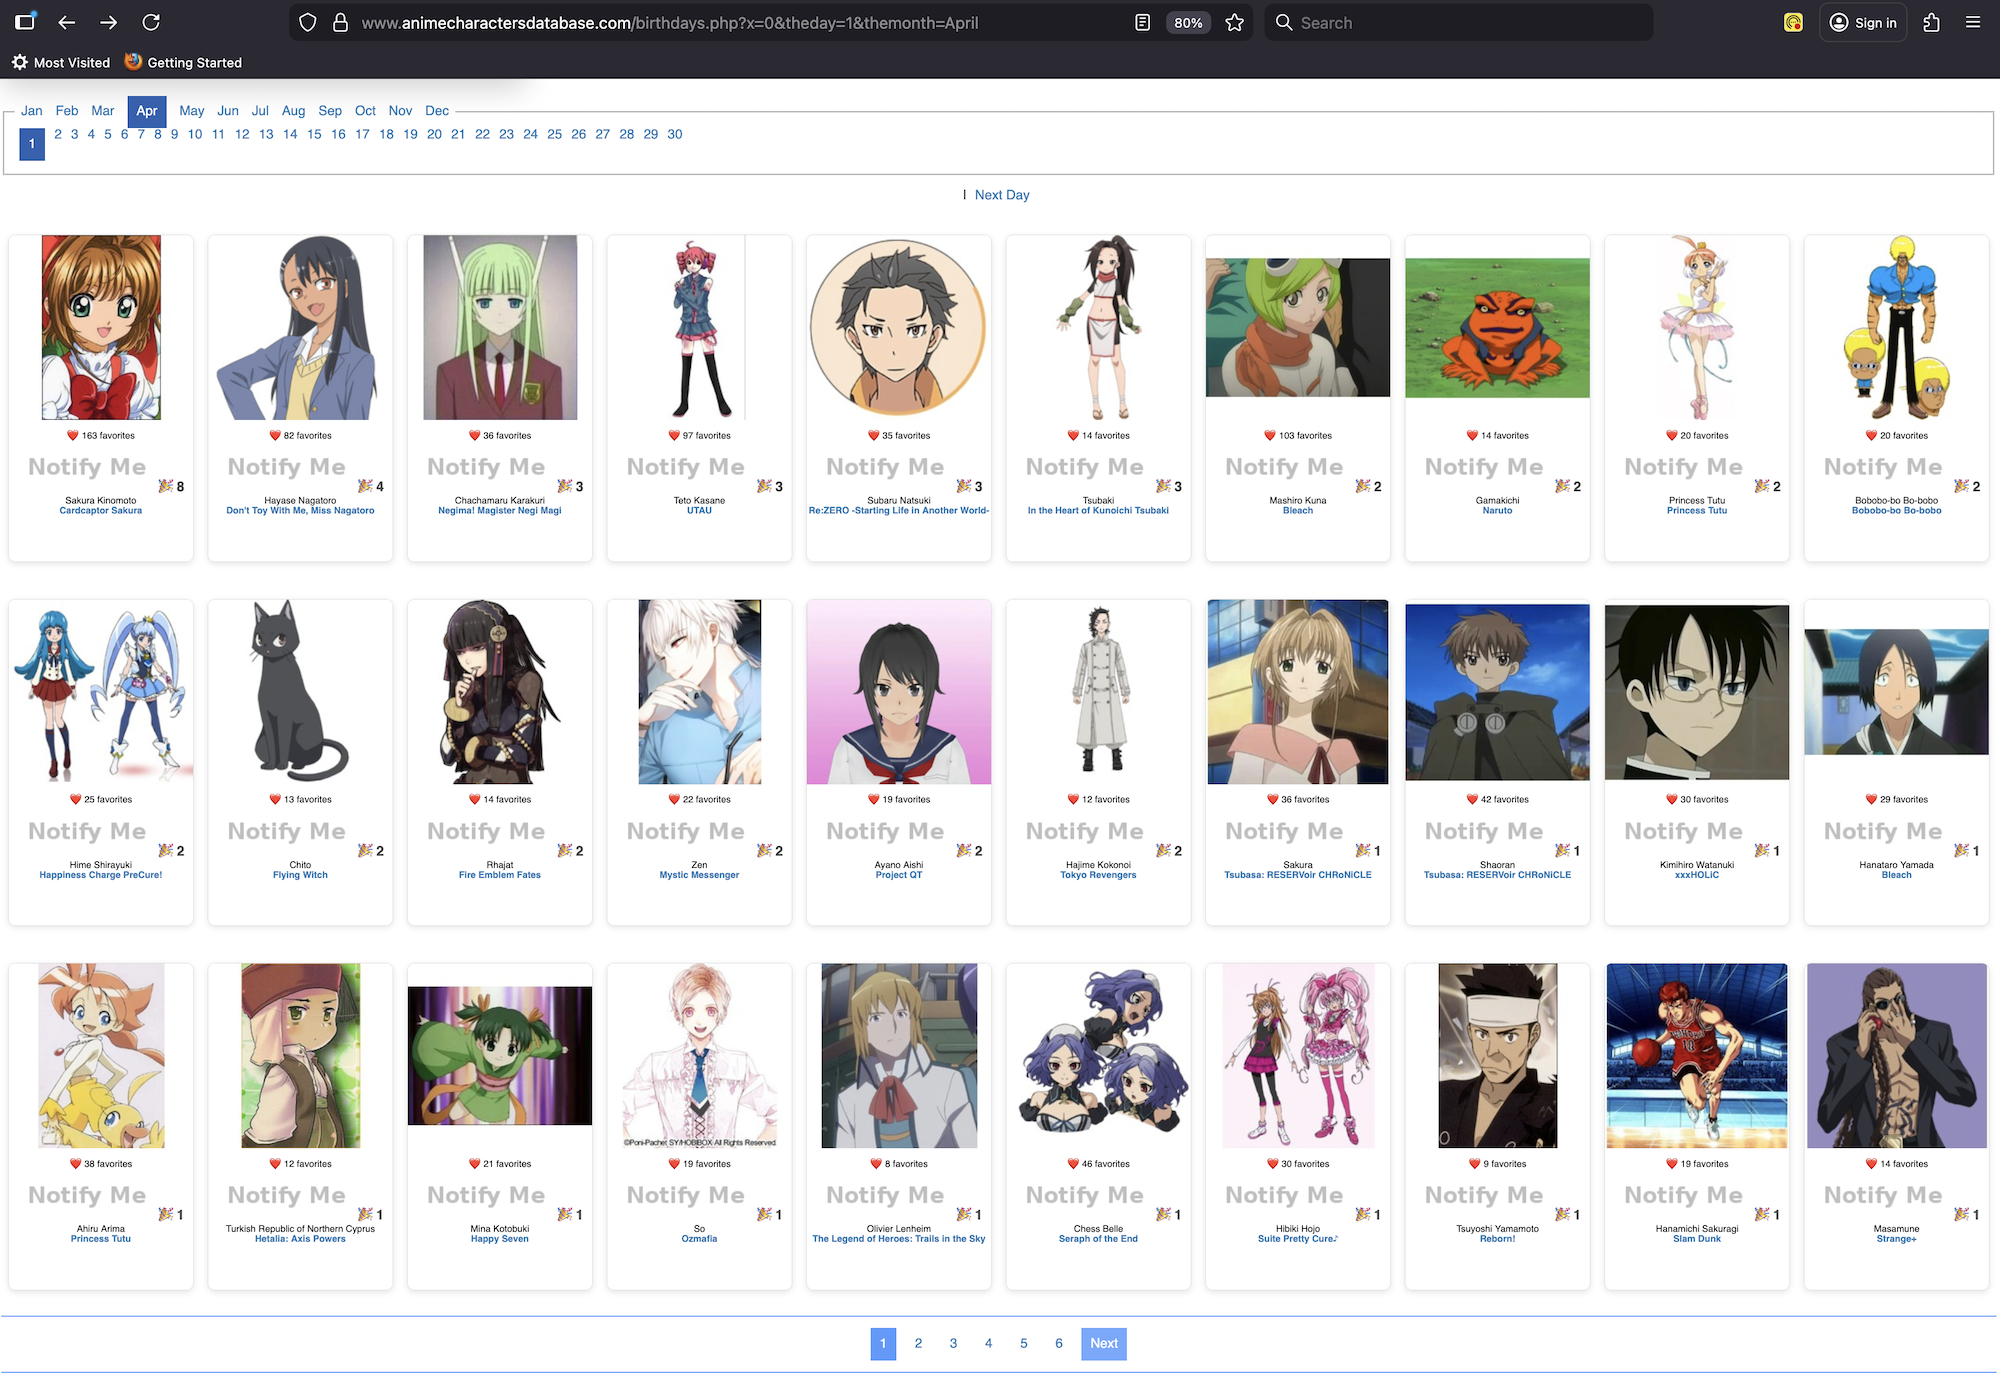Open the sidebar toggle icon

[25, 22]
